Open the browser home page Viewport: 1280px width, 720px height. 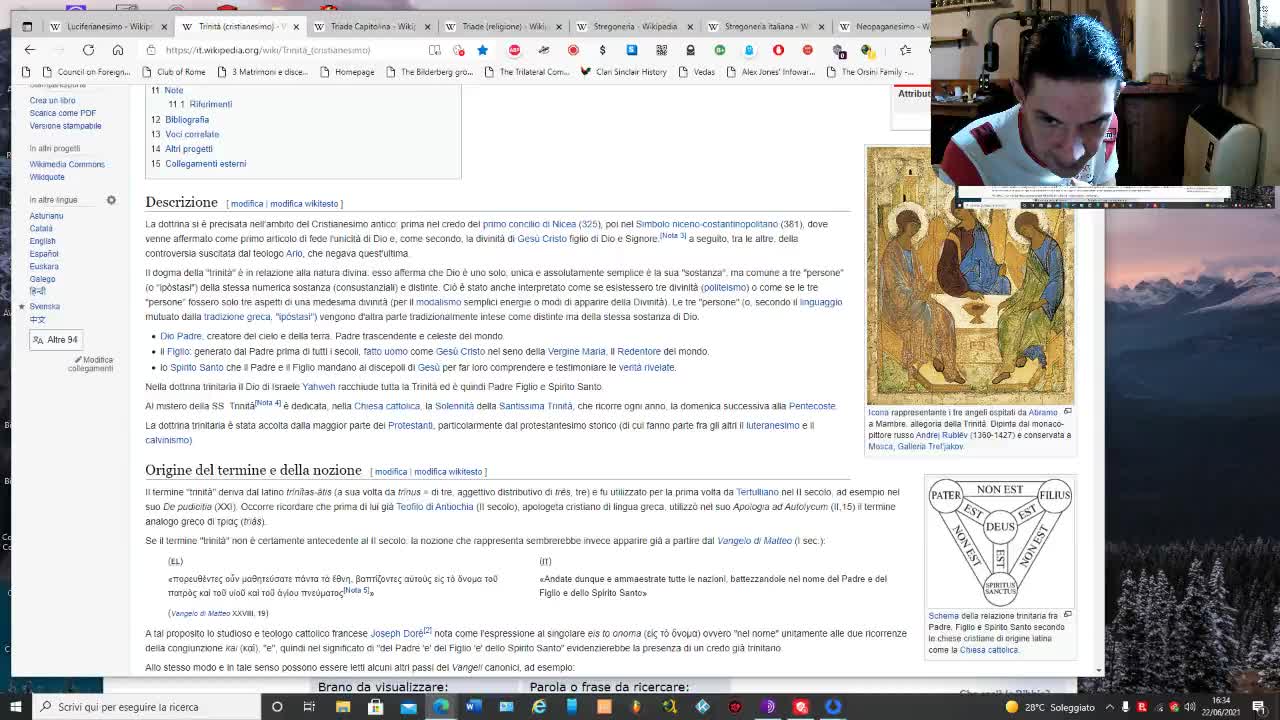pyautogui.click(x=117, y=50)
